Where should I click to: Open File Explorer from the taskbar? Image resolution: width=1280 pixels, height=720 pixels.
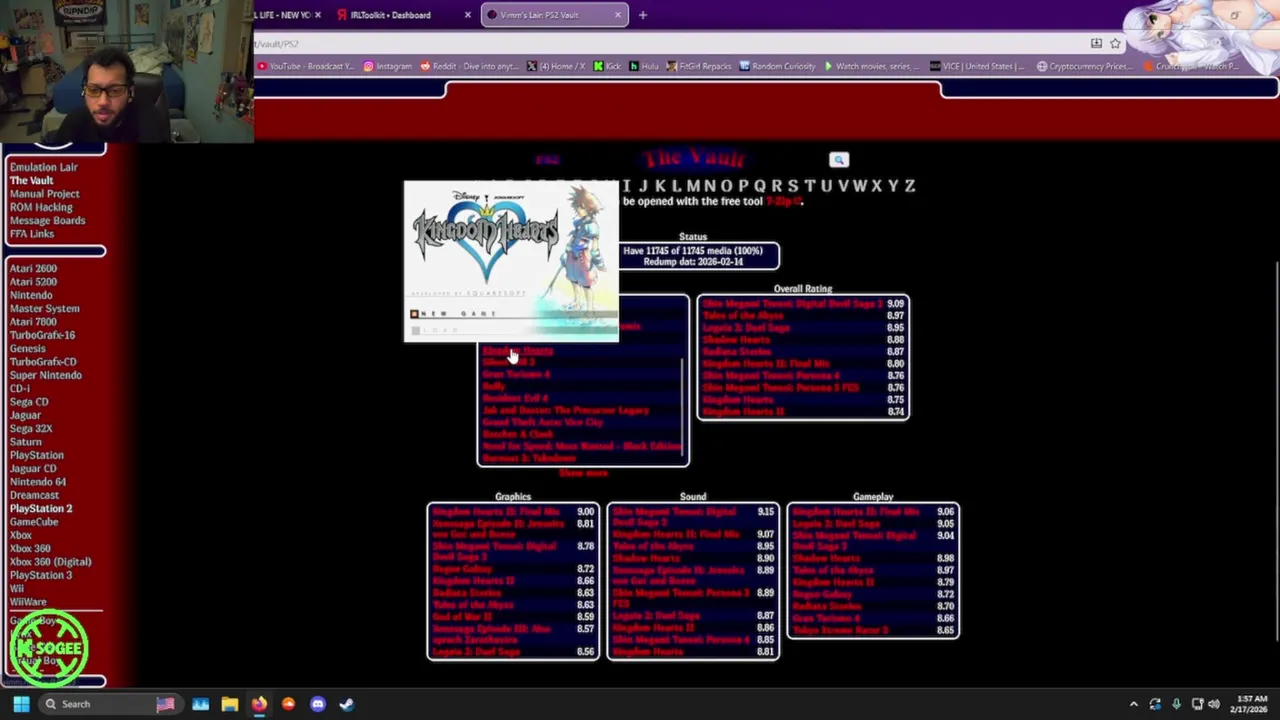(x=229, y=704)
